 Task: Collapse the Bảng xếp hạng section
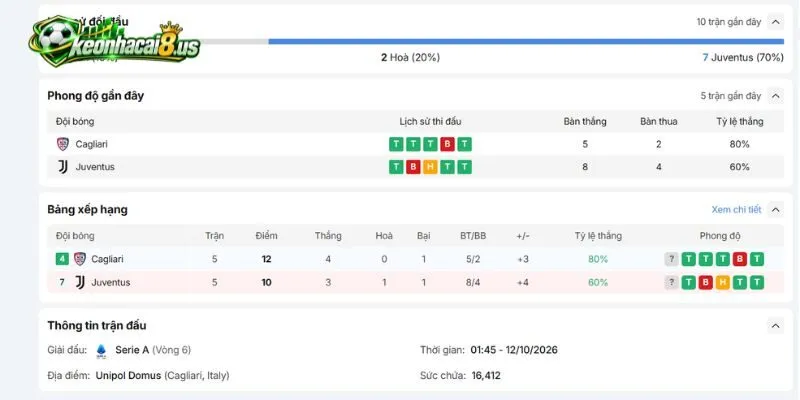pos(776,210)
